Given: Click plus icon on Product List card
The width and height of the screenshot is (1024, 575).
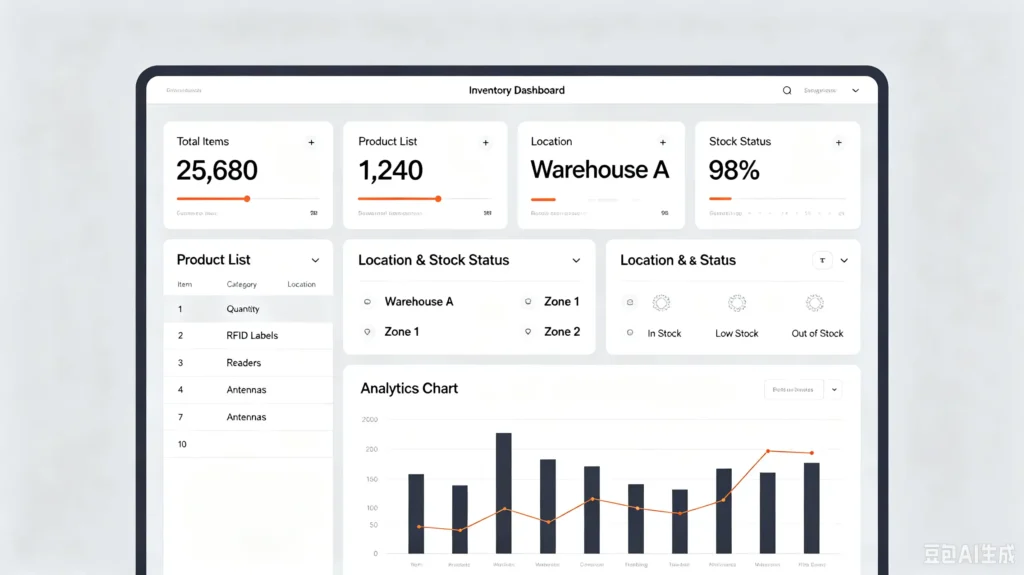Looking at the screenshot, I should click(x=486, y=142).
